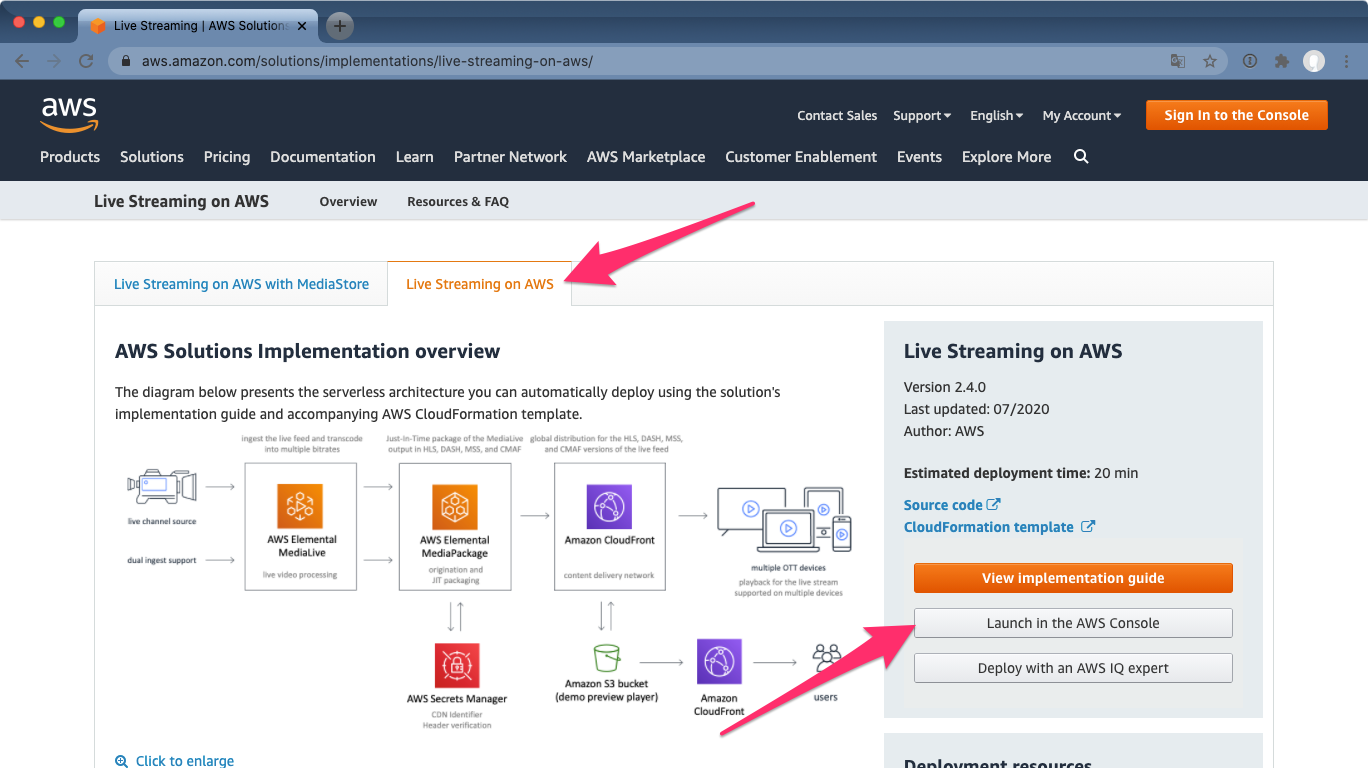Click the Estimated deployment time text
This screenshot has height=768, width=1368.
1021,473
